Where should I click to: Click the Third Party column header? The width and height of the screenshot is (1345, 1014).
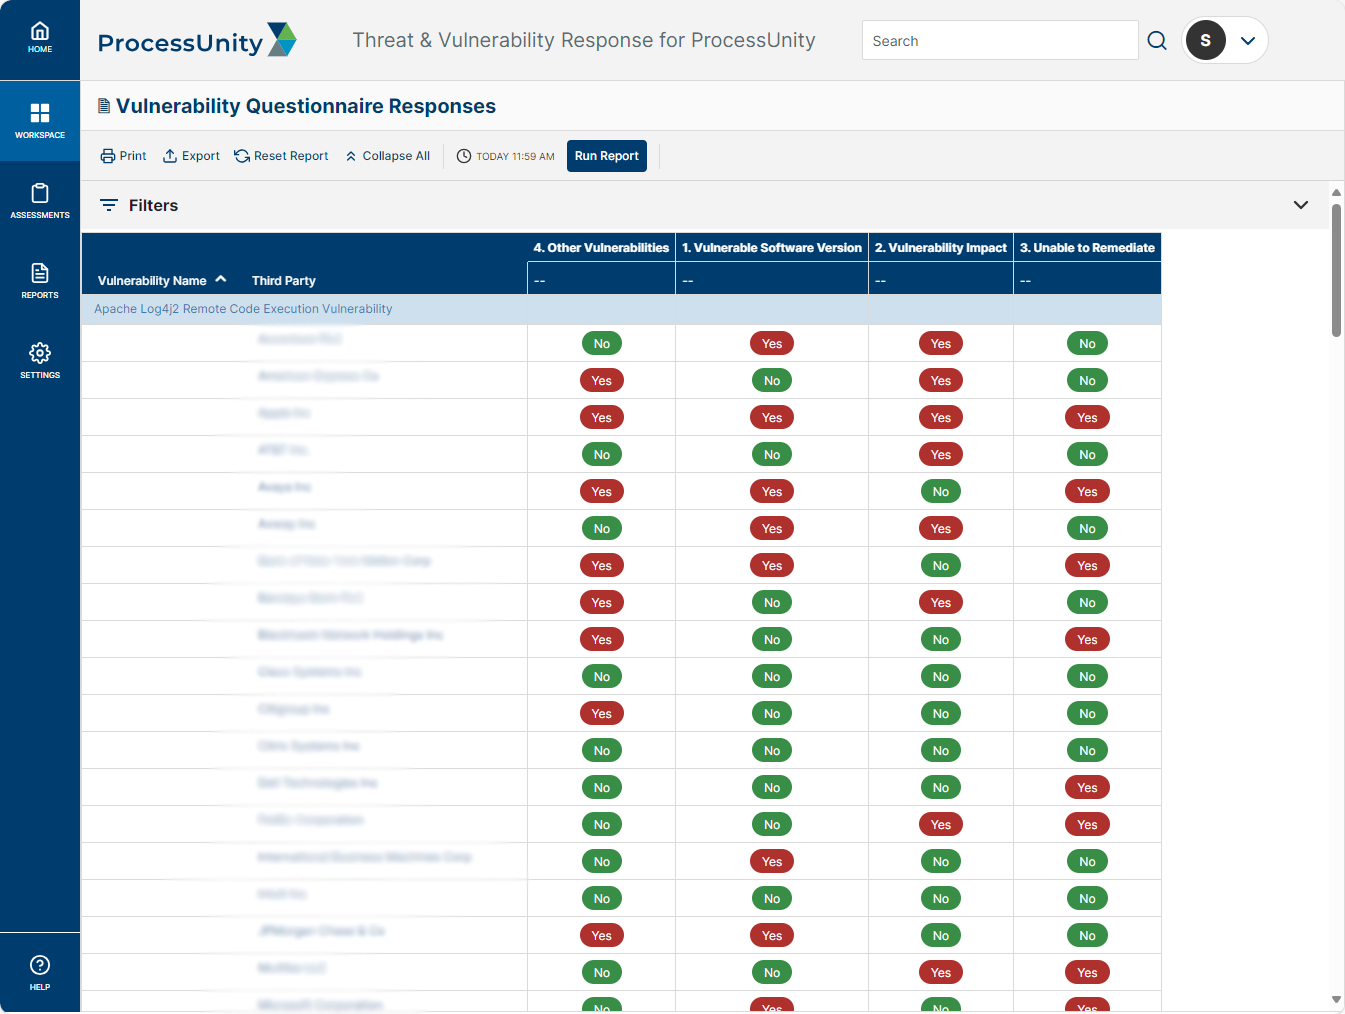pos(284,280)
